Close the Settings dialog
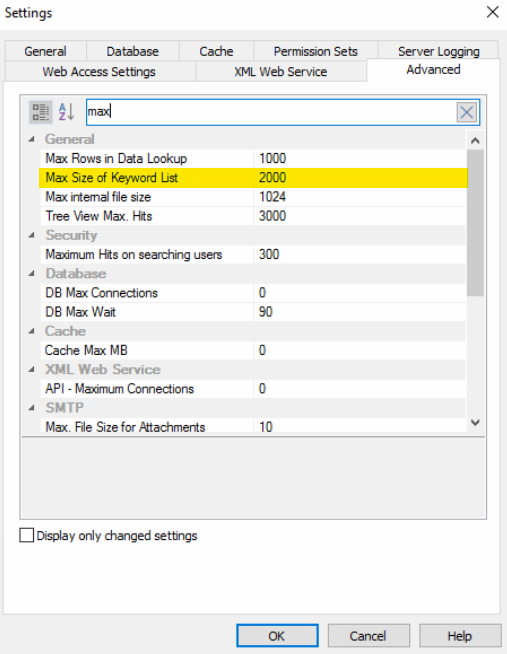507x654 pixels. (492, 12)
